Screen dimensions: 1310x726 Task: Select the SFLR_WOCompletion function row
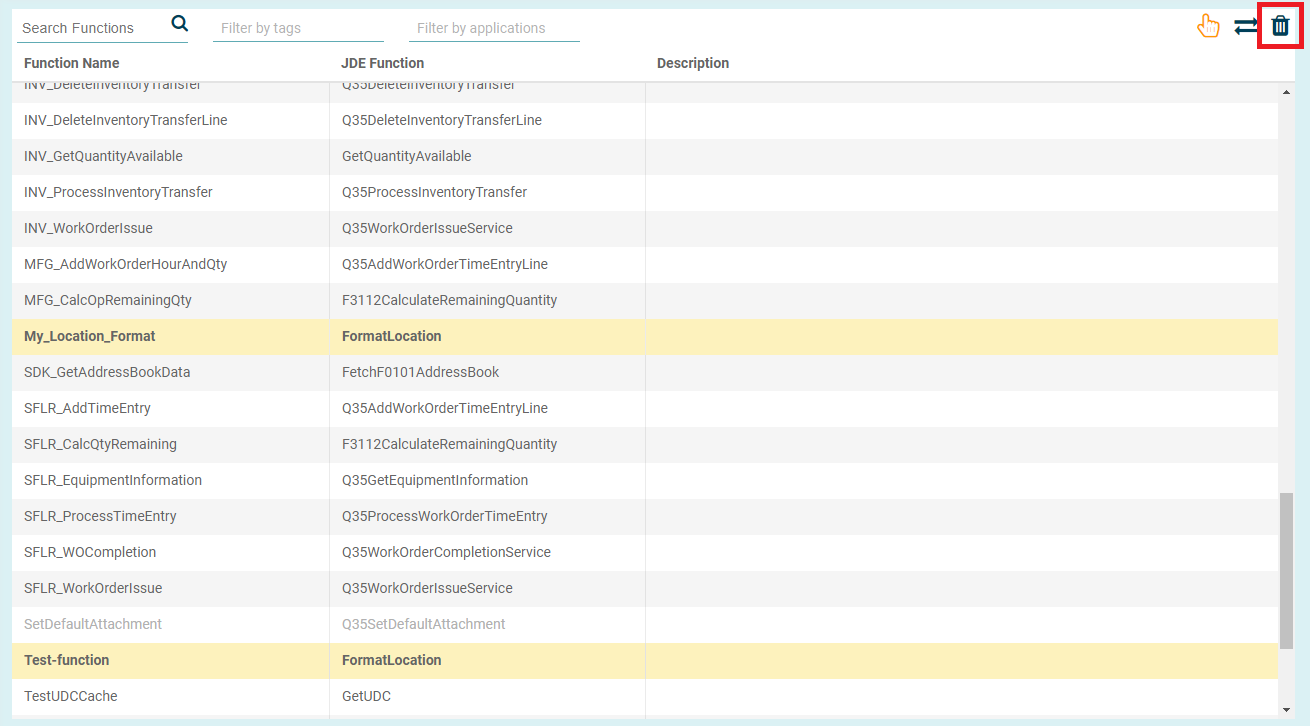(x=90, y=552)
